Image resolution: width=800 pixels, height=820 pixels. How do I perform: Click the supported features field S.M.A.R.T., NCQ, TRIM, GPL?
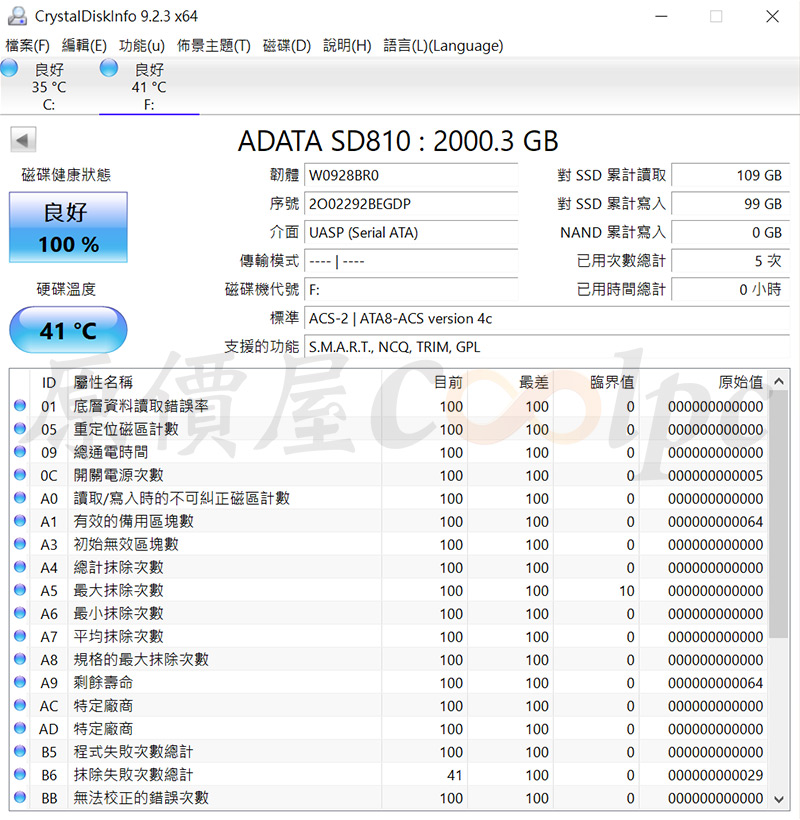point(547,347)
